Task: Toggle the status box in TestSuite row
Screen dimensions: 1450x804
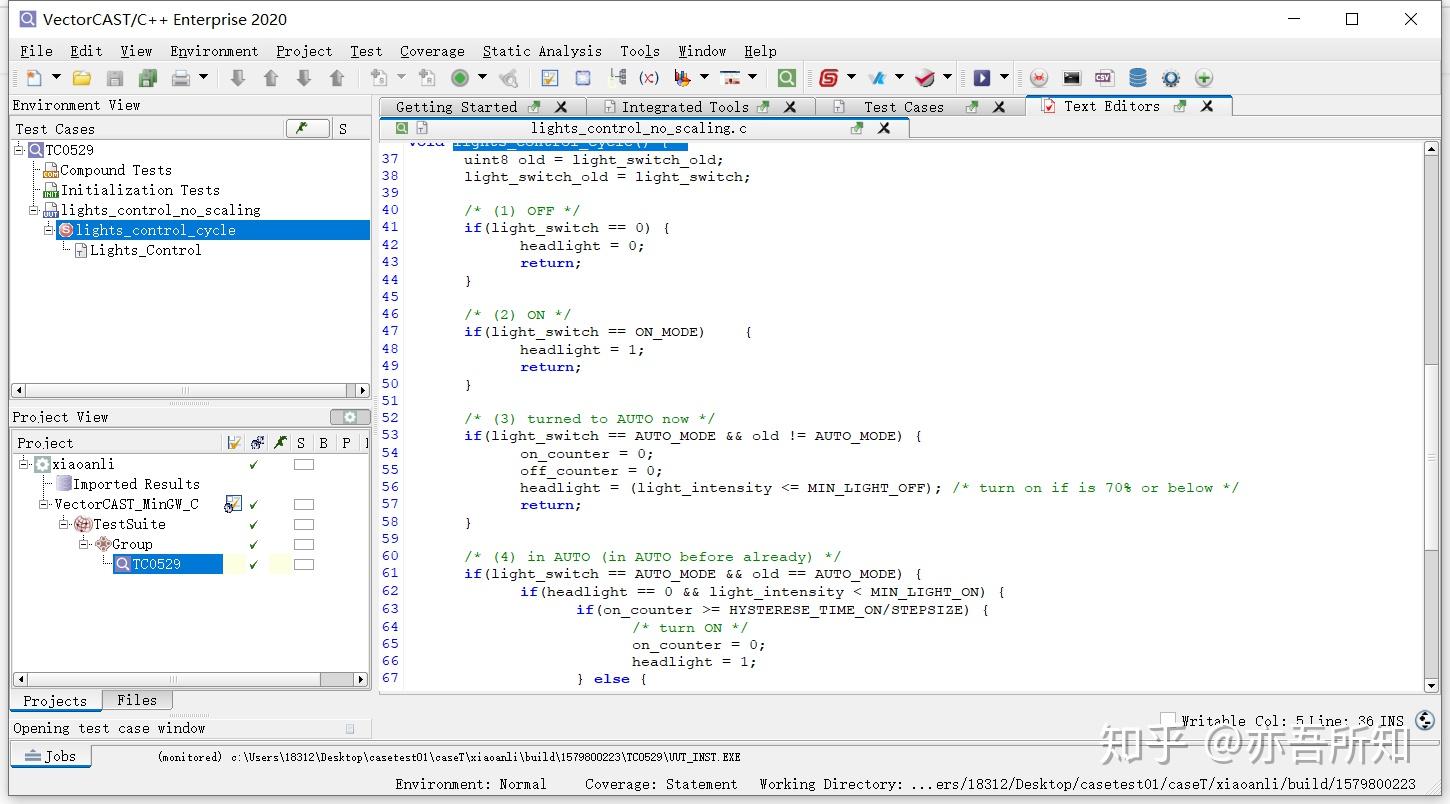Action: (x=303, y=525)
